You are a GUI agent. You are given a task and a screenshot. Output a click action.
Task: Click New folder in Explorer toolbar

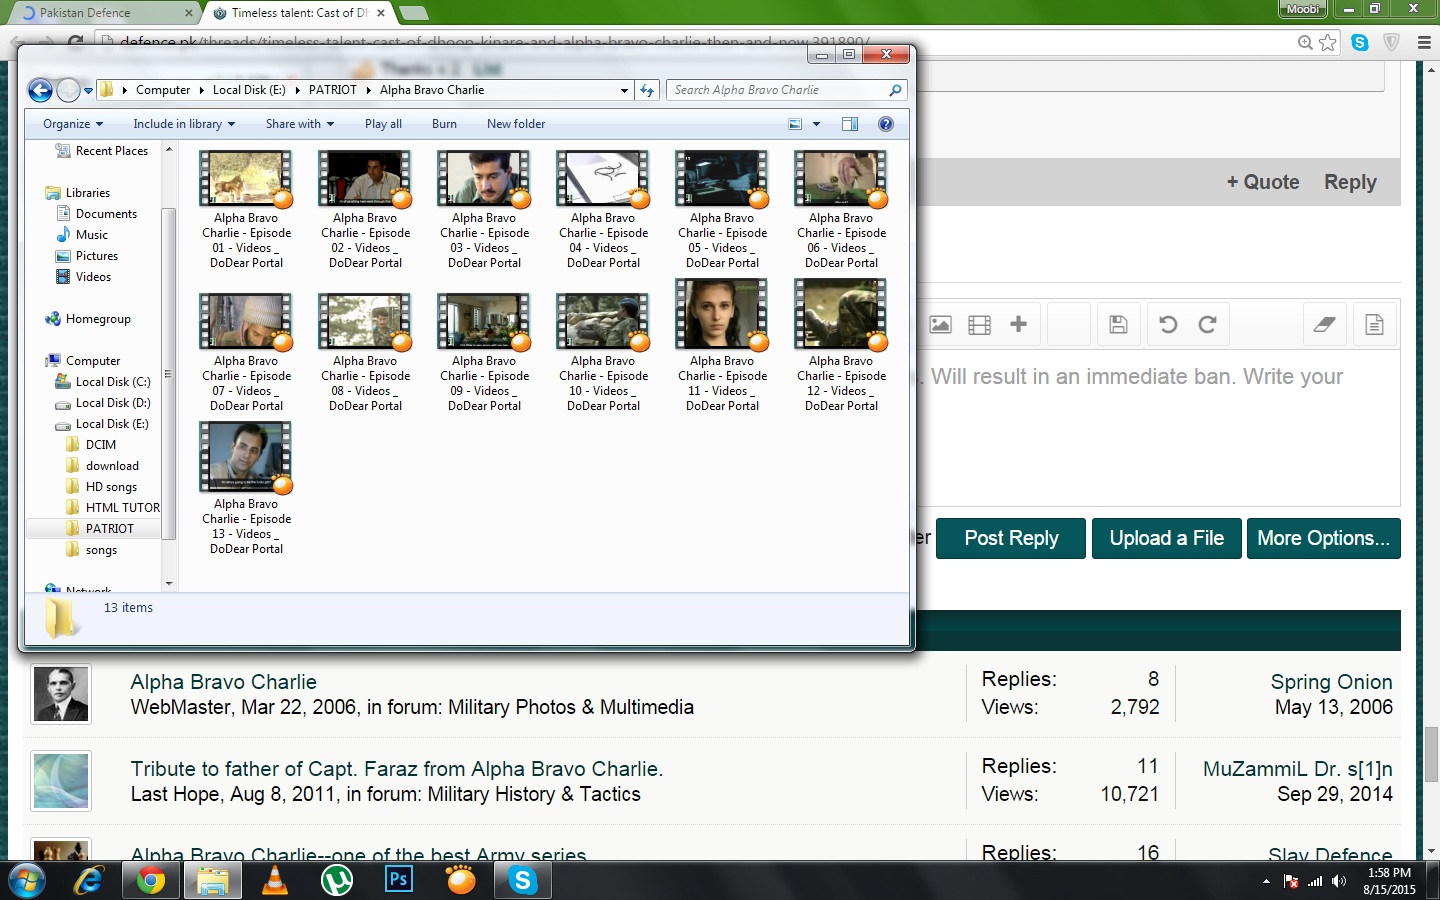pyautogui.click(x=516, y=124)
